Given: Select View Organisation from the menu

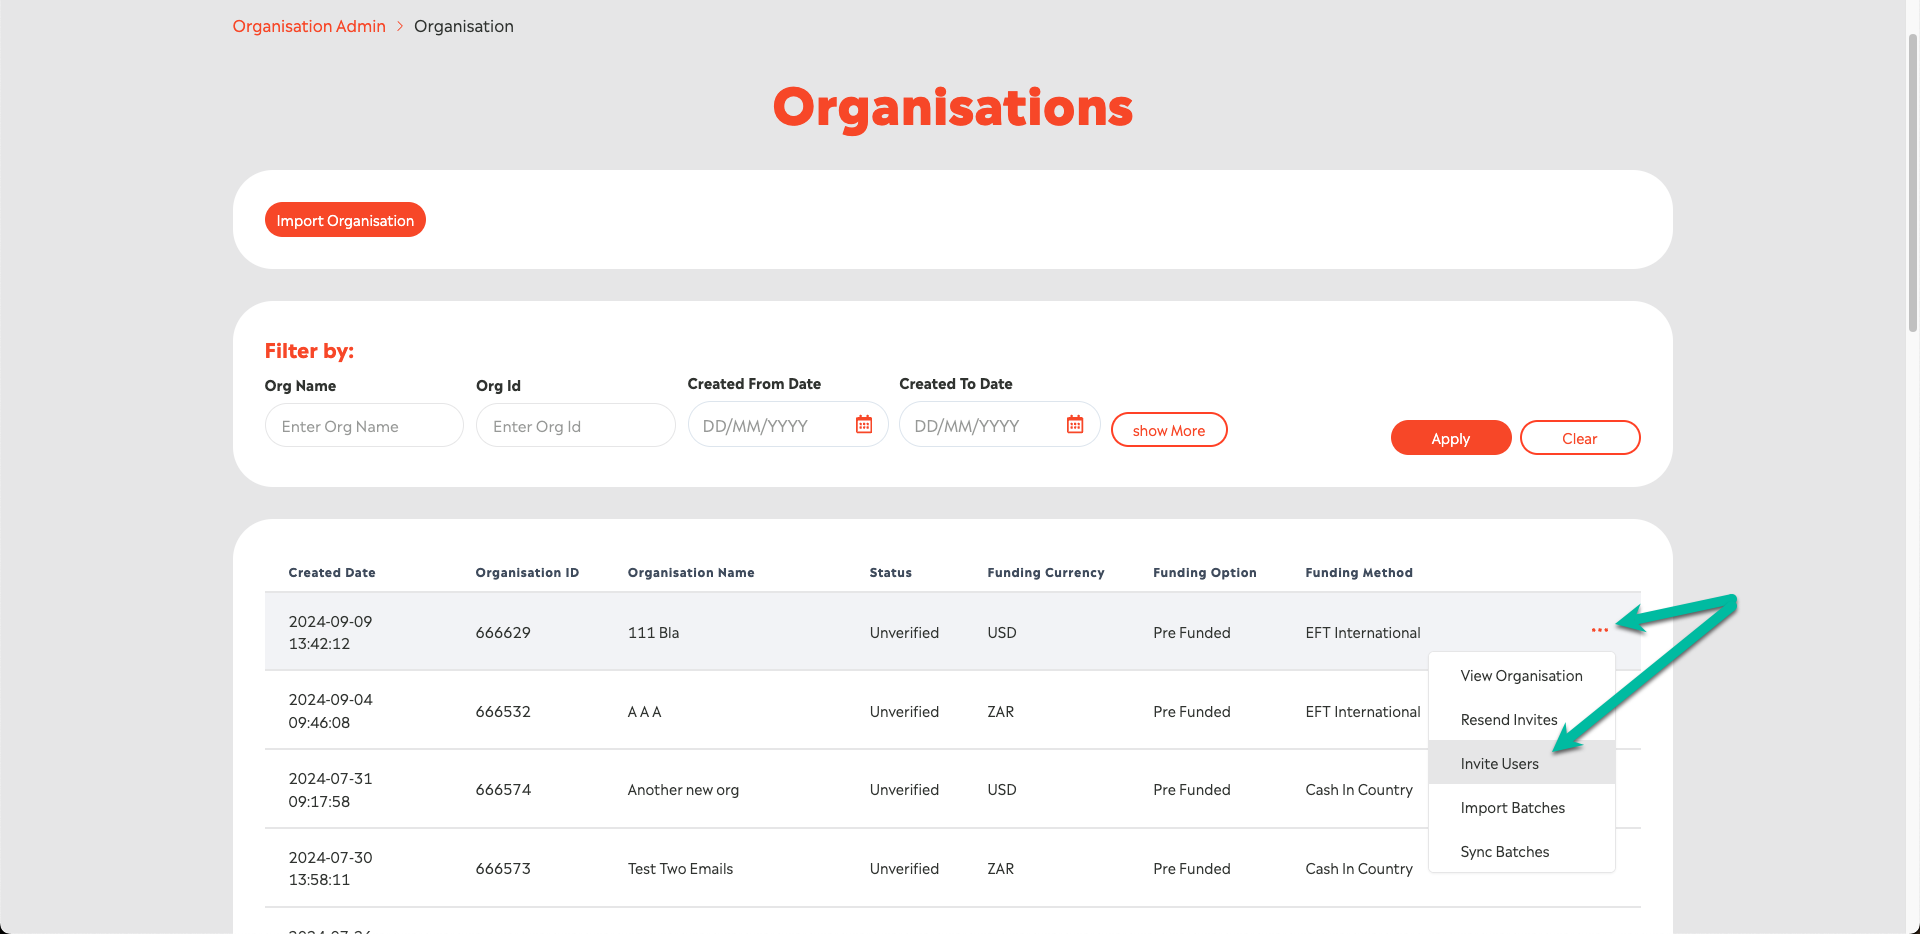Looking at the screenshot, I should (1521, 676).
